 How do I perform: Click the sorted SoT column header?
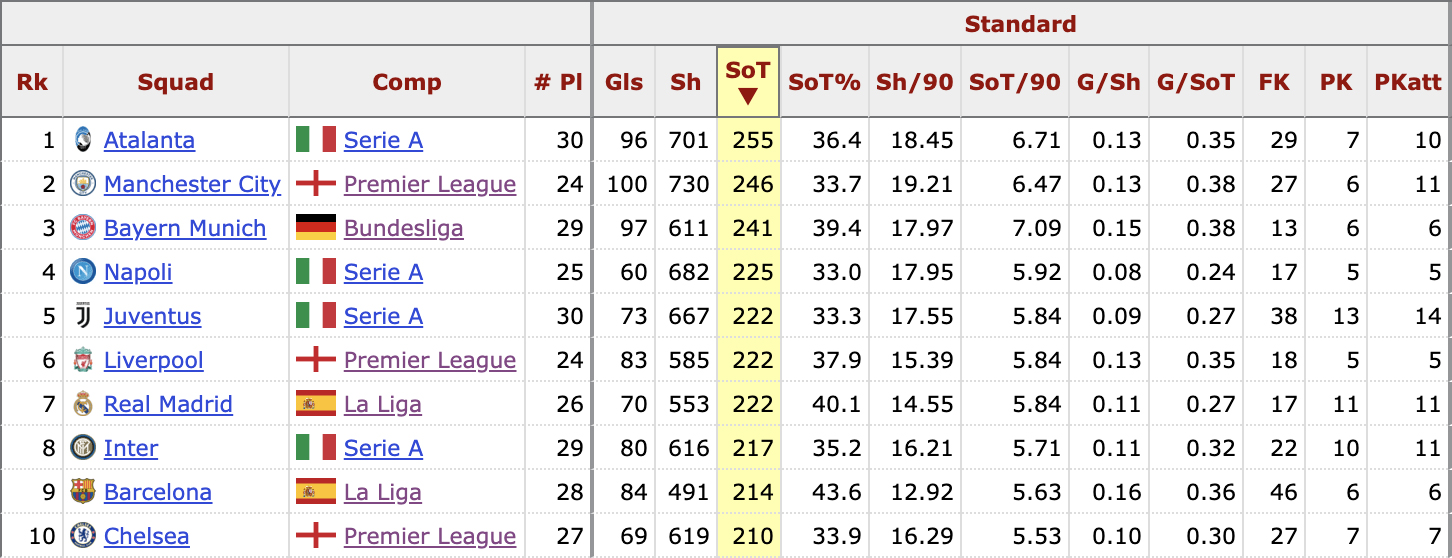pos(748,81)
